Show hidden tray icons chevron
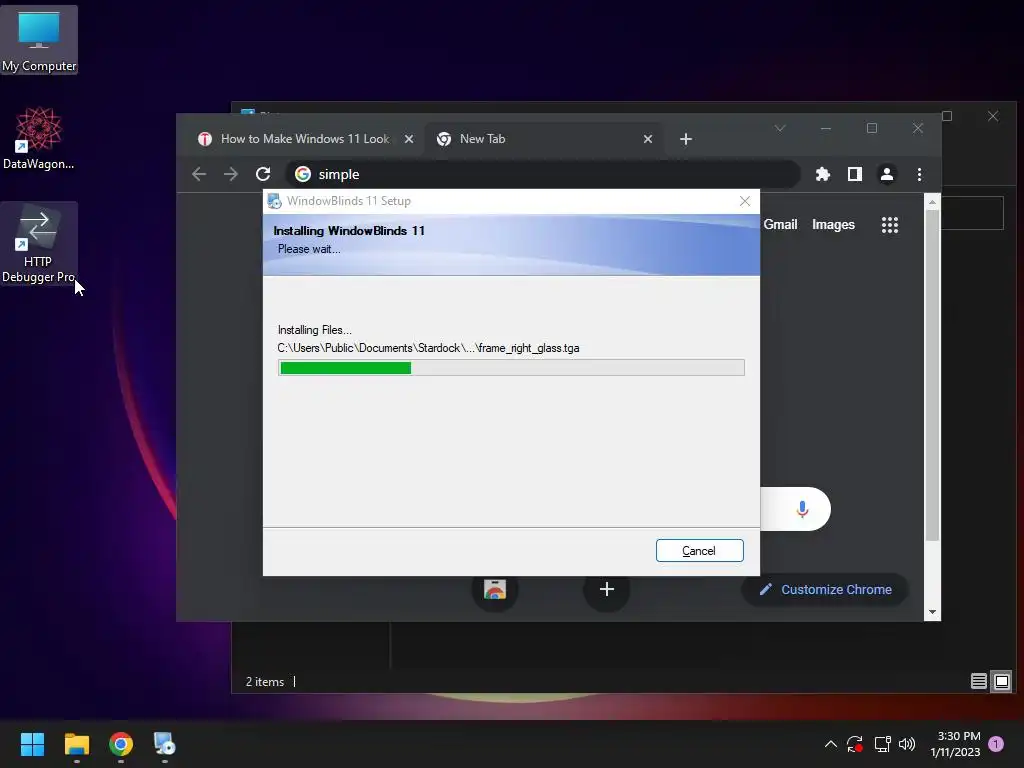 click(831, 744)
